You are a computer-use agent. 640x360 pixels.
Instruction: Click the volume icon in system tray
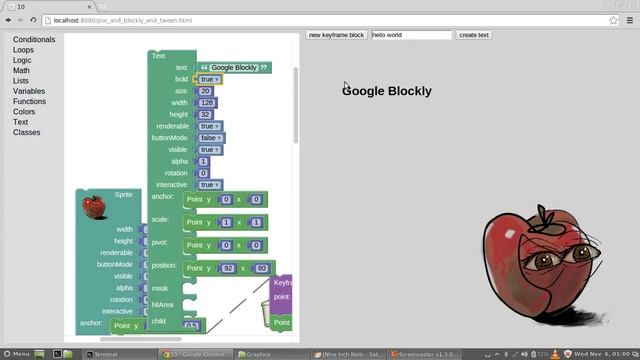(524, 354)
